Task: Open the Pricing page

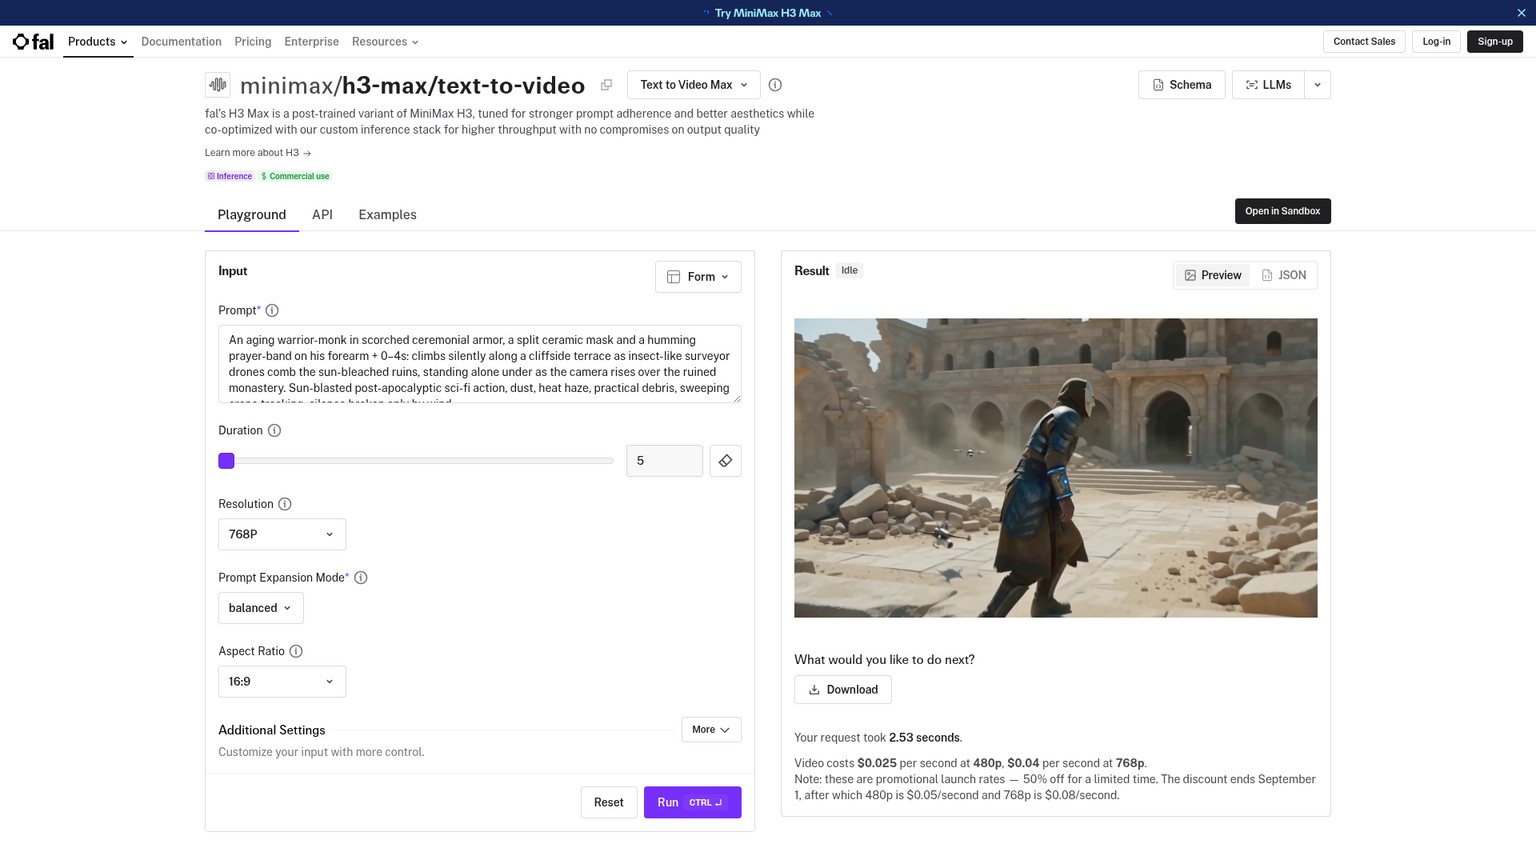Action: coord(253,42)
